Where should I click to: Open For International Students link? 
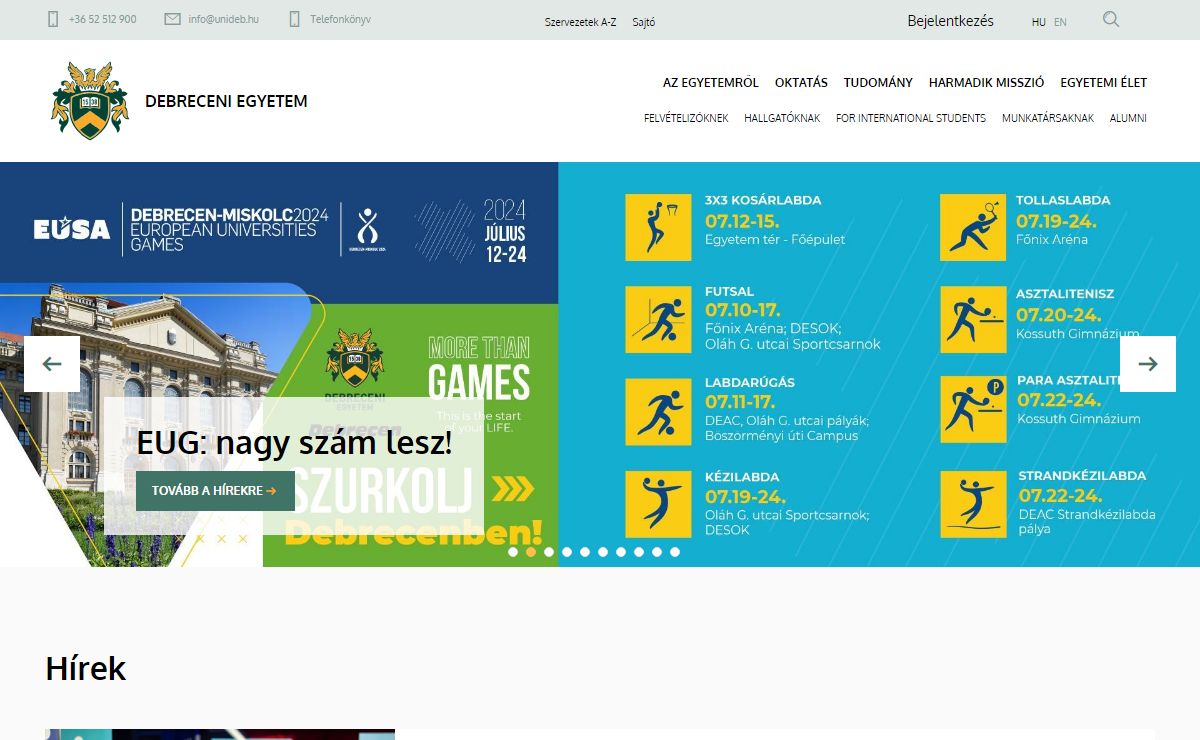(x=911, y=118)
